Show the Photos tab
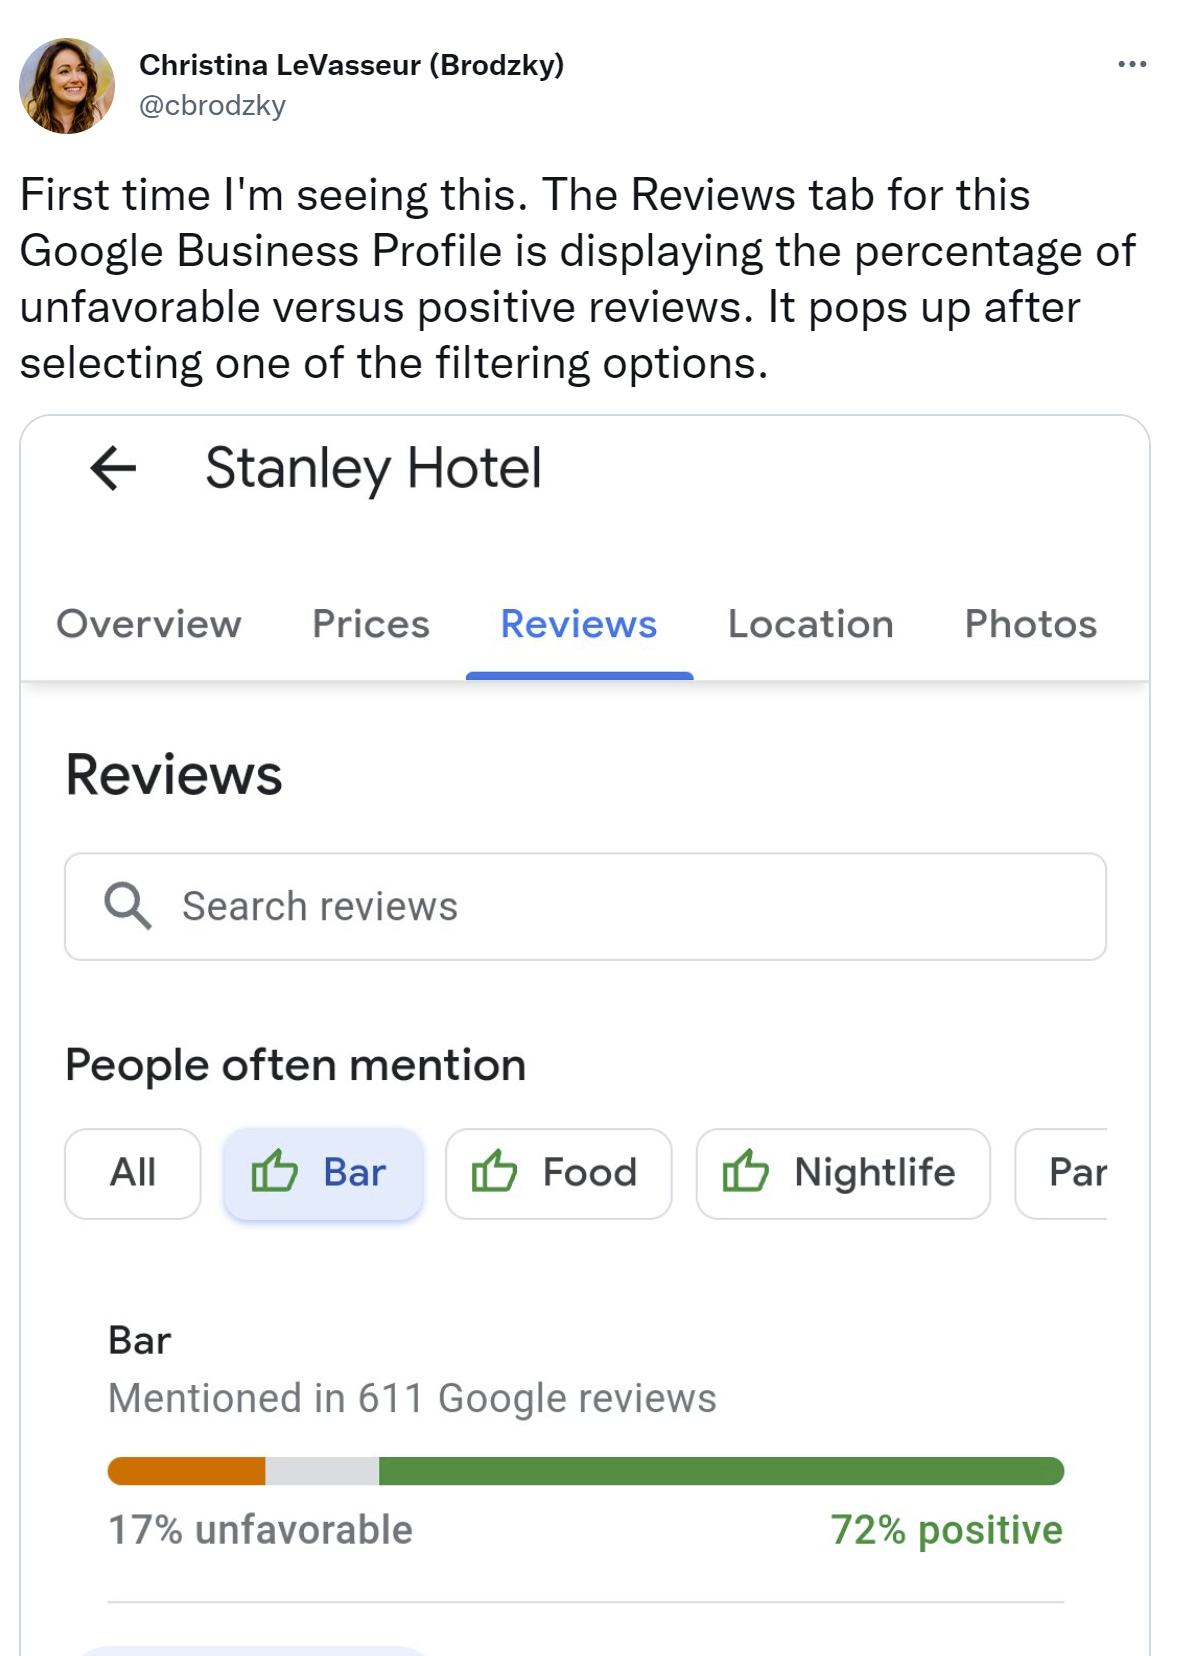The image size is (1179, 1656). [1030, 624]
